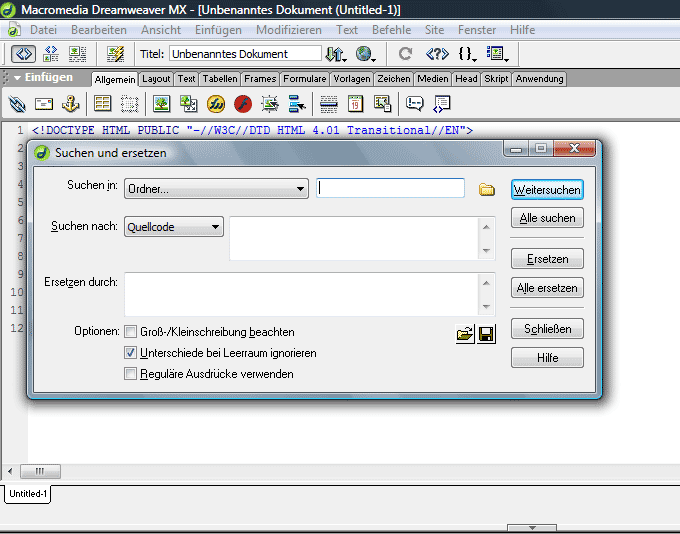Draw Layer icon

pyautogui.click(x=129, y=104)
